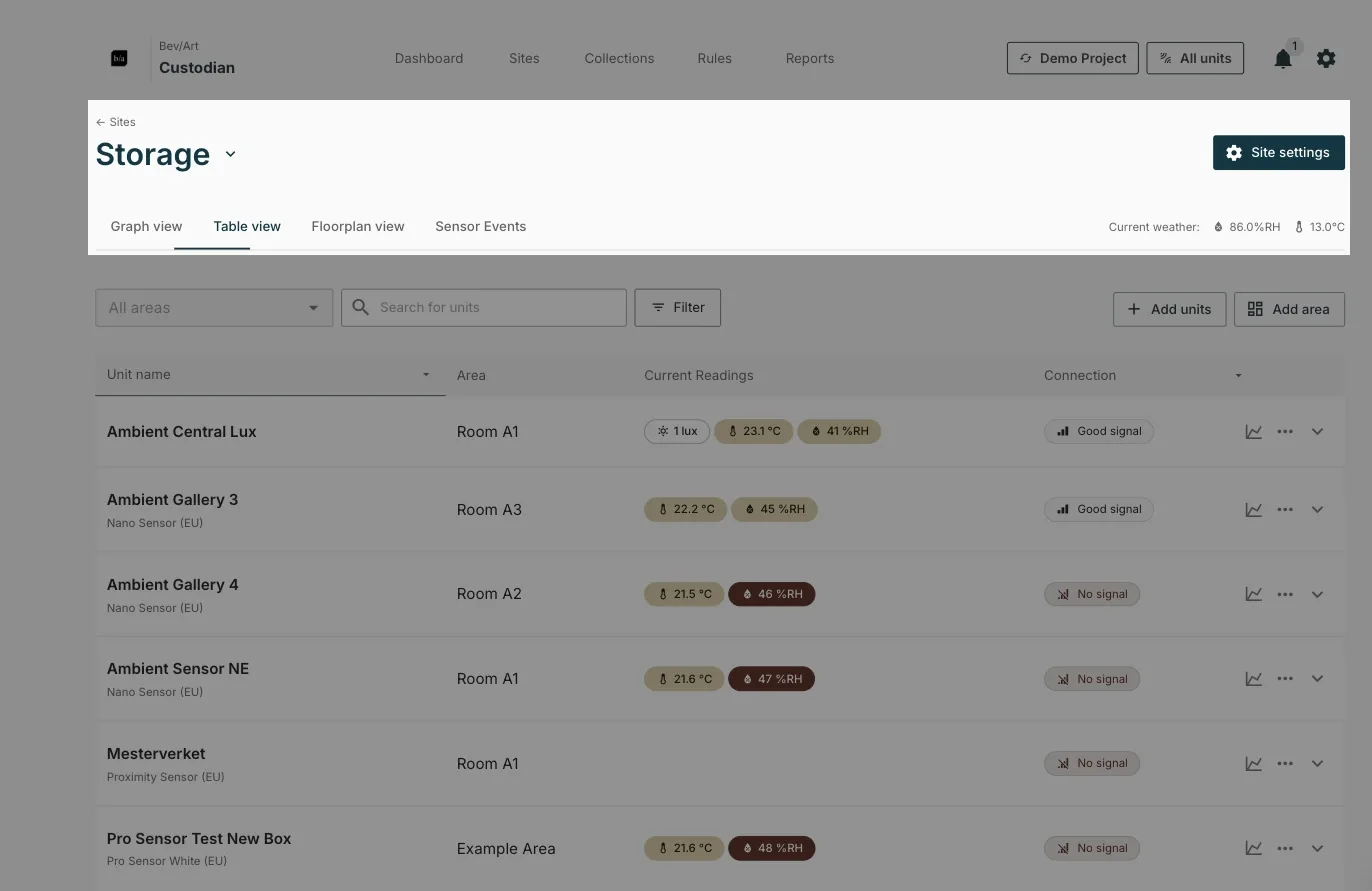Open more options for Ambient Sensor NE
This screenshot has height=891, width=1372.
pyautogui.click(x=1285, y=679)
